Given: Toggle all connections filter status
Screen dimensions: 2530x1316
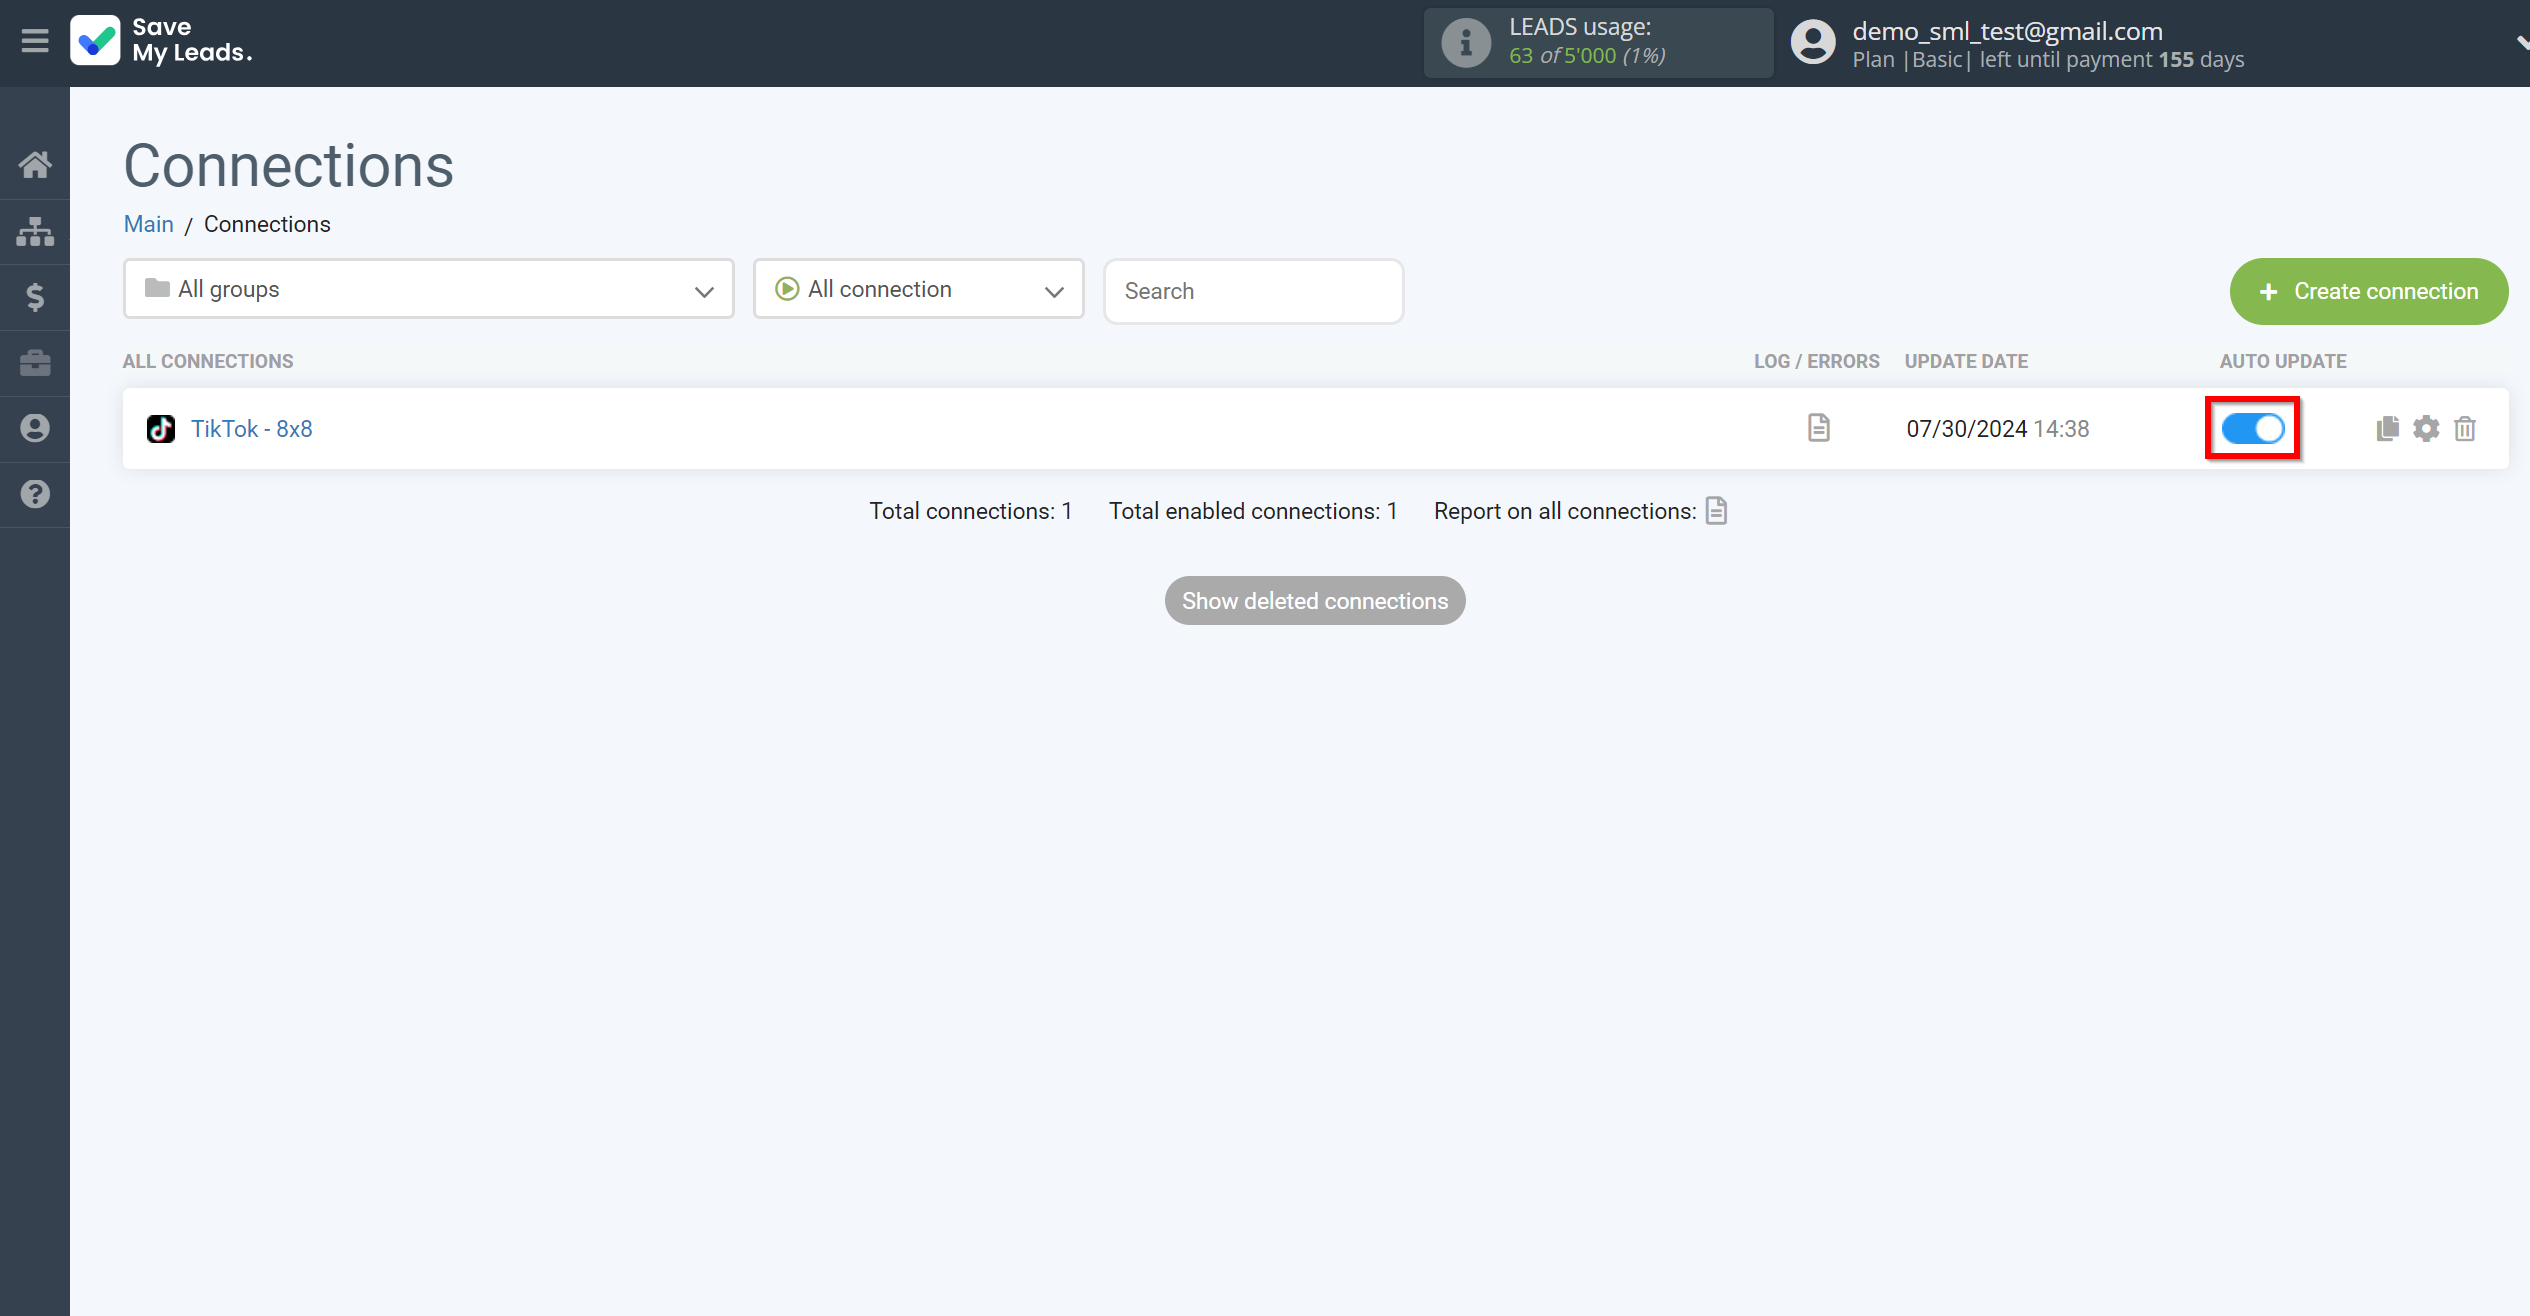Looking at the screenshot, I should (920, 290).
